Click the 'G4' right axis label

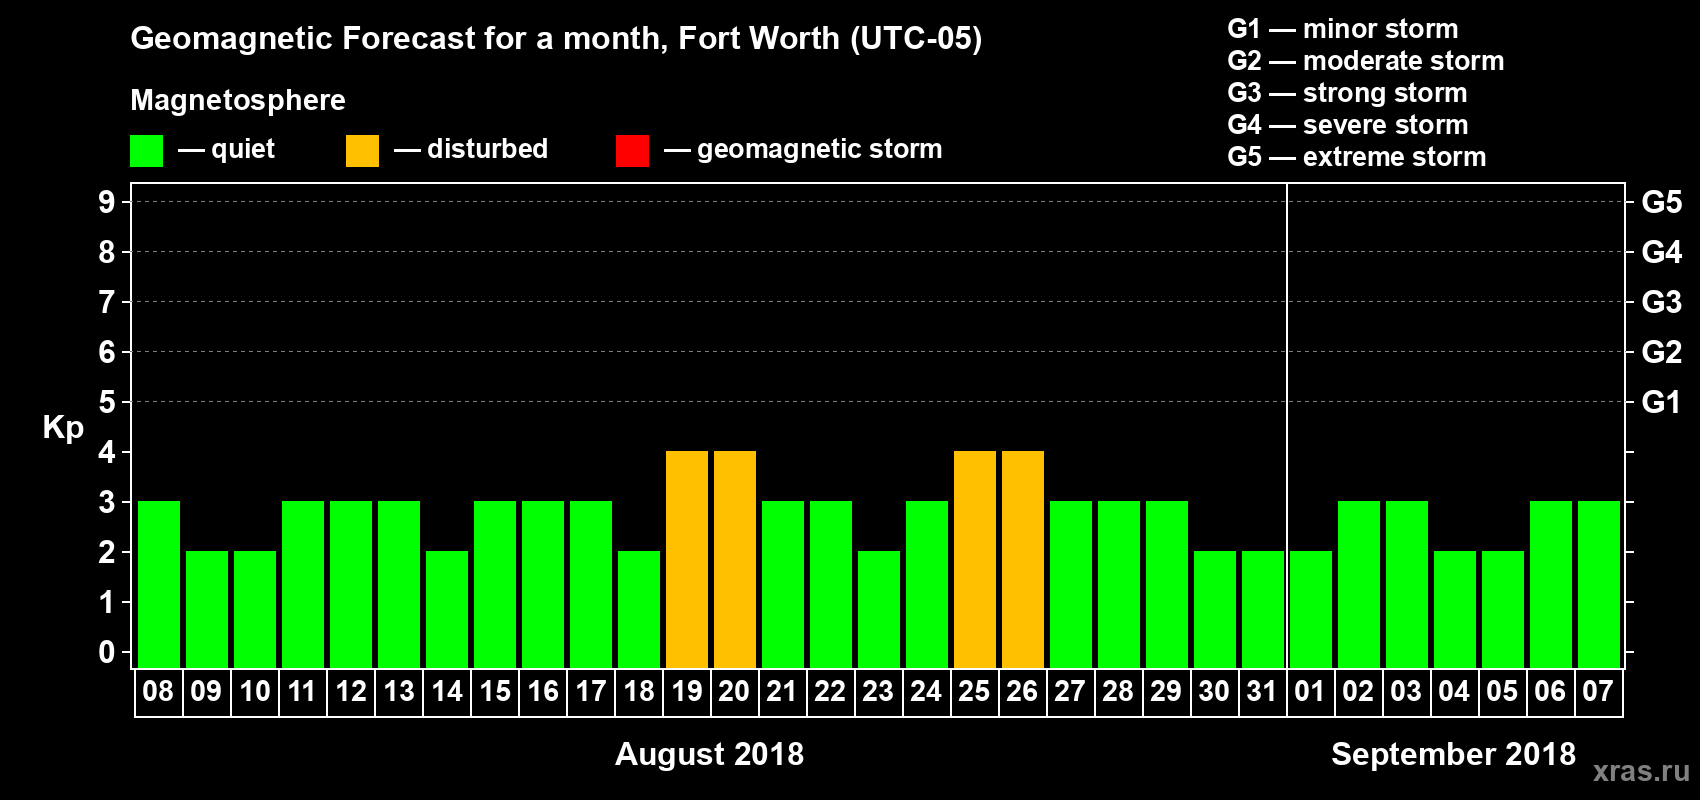[x=1662, y=252]
